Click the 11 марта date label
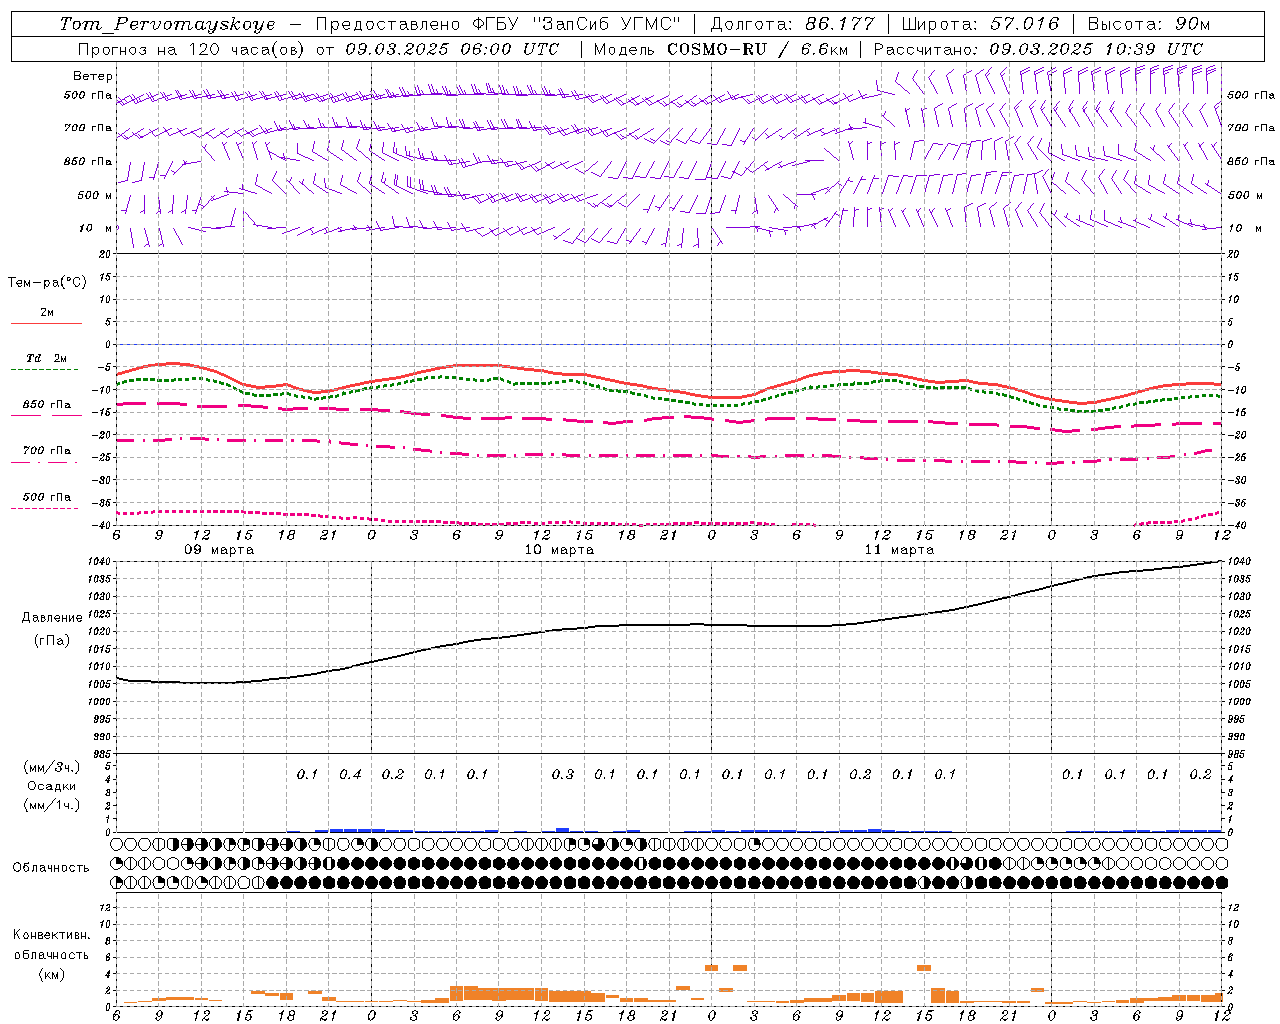 tap(899, 550)
